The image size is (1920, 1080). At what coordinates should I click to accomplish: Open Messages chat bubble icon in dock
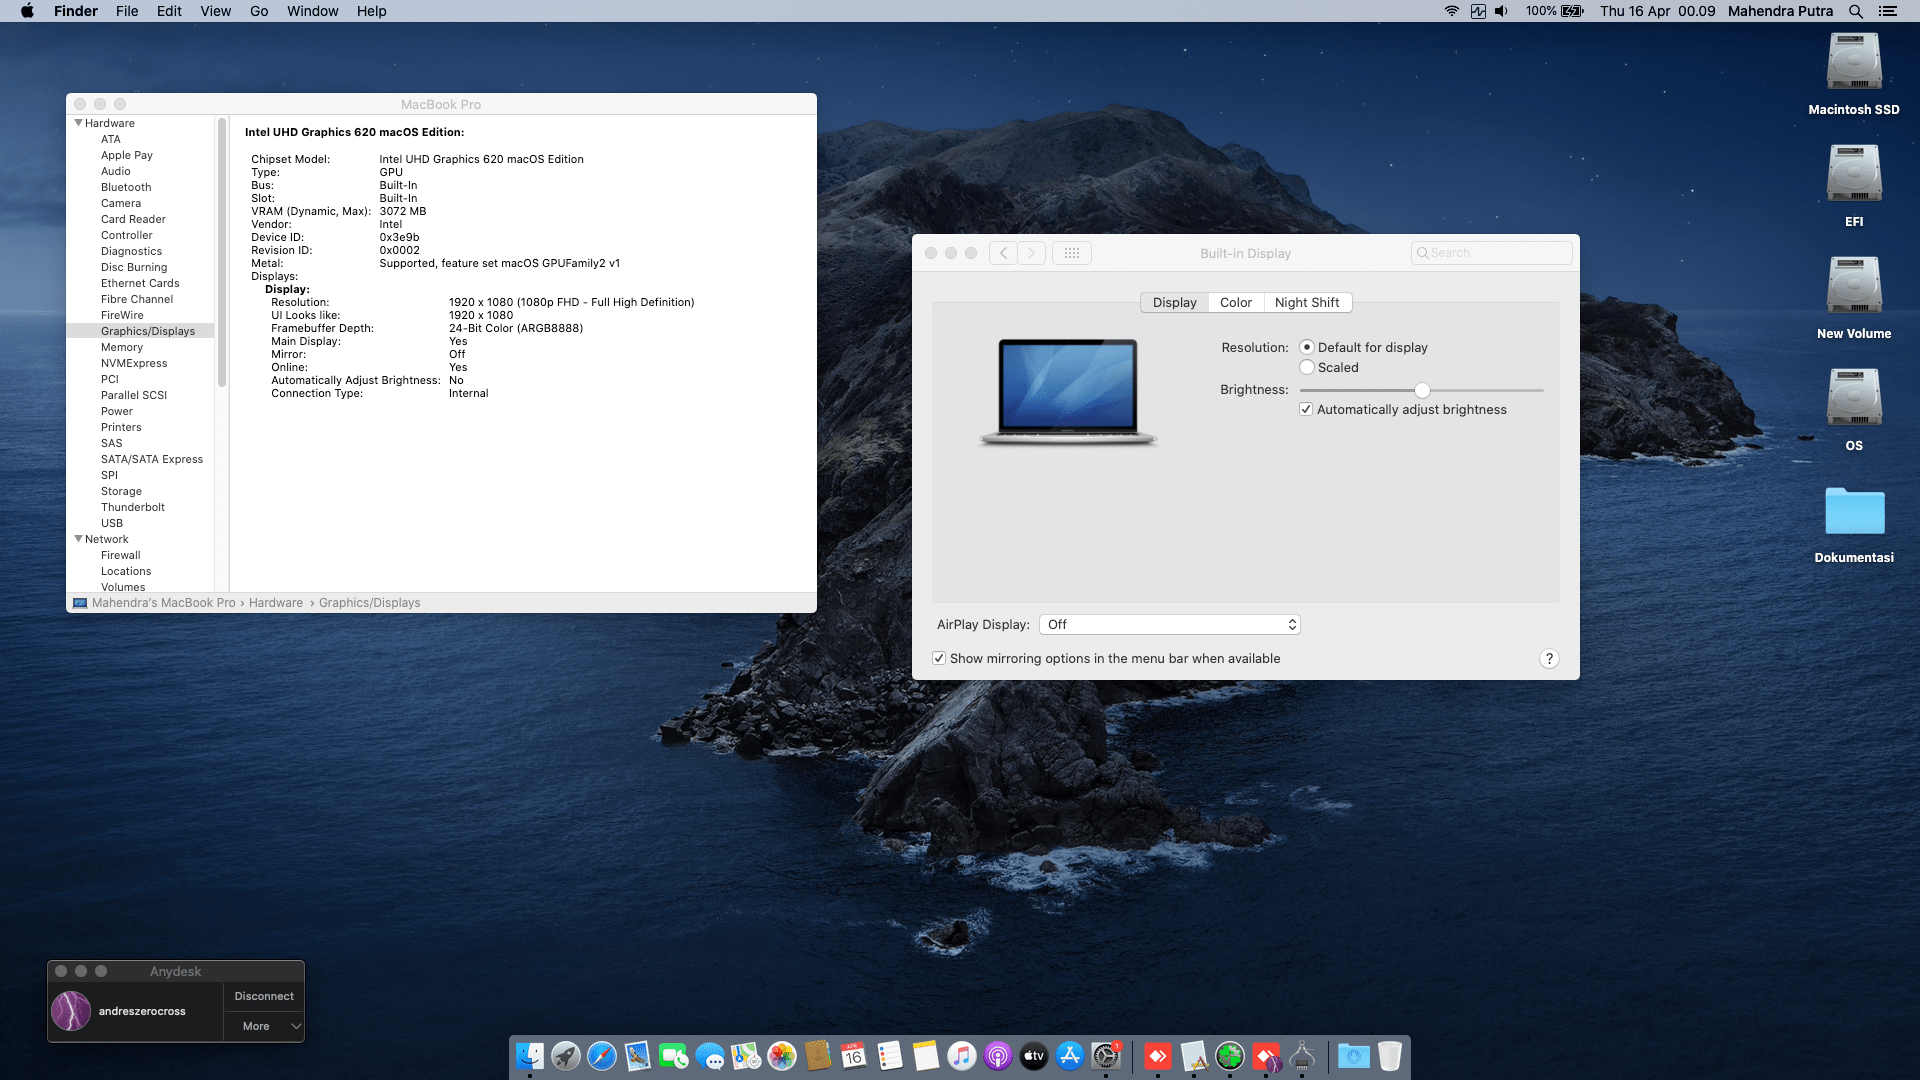710,1056
